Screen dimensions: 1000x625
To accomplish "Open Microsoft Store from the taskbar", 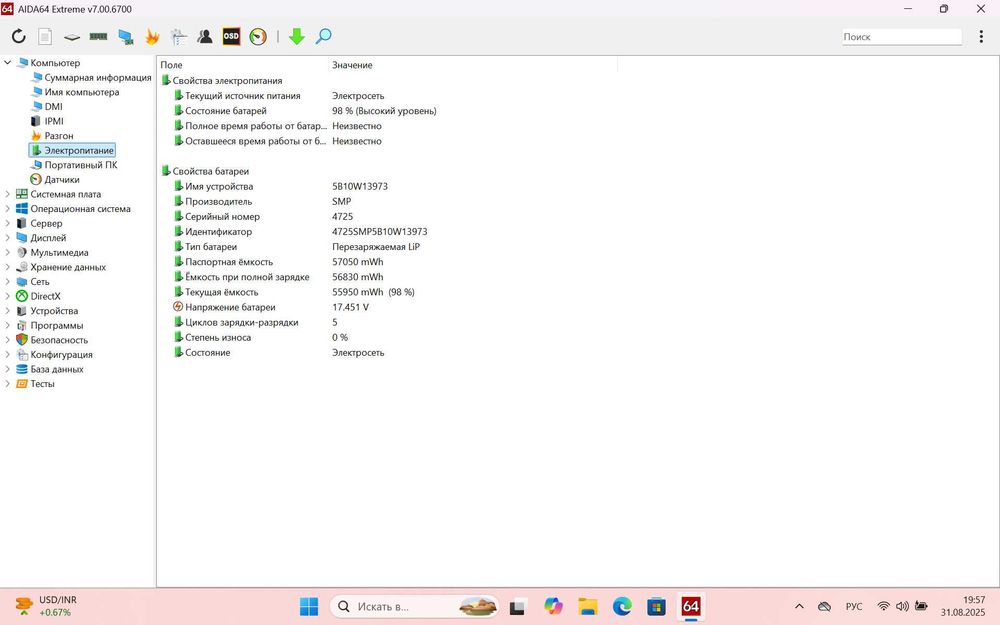I will point(656,607).
